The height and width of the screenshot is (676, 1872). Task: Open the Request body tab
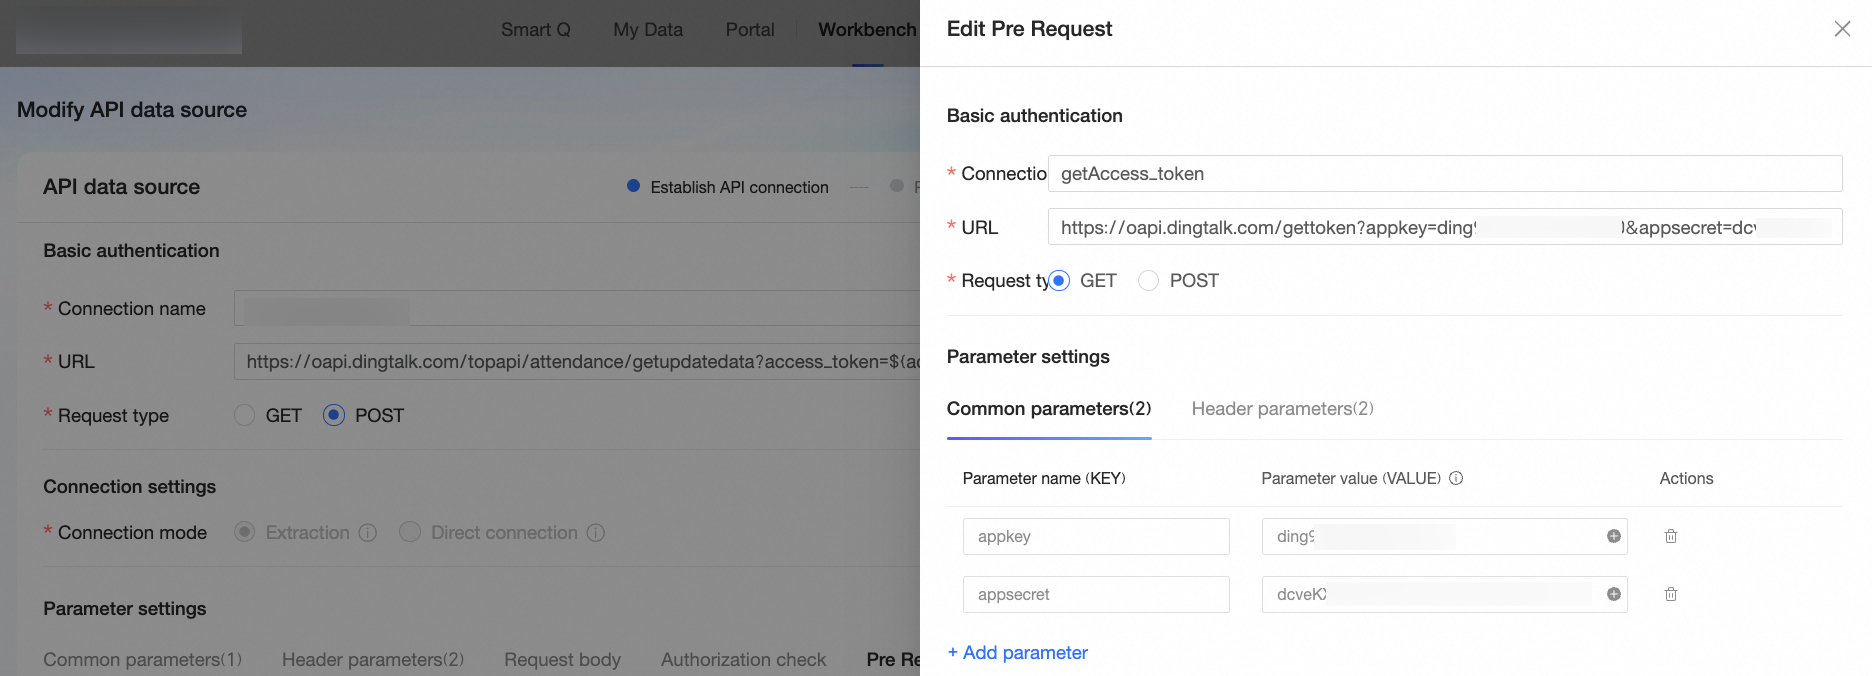(562, 660)
